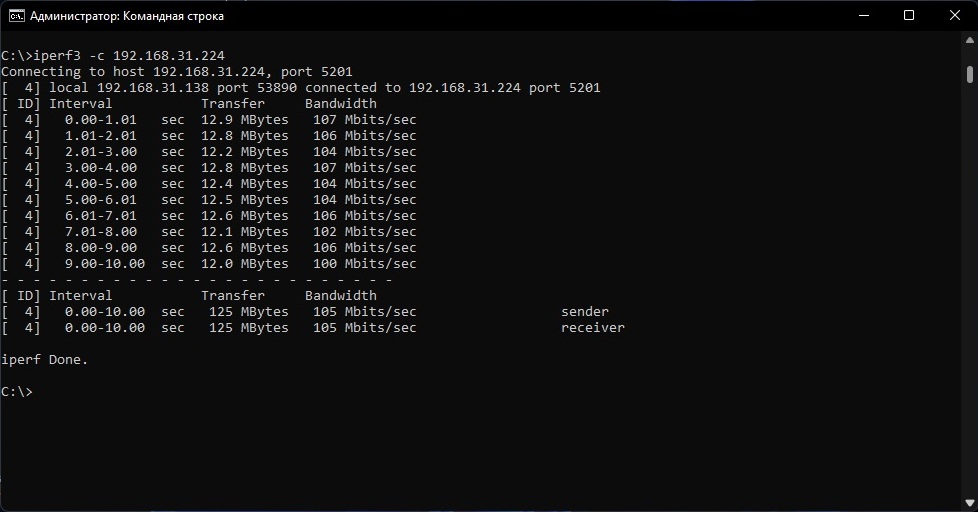Minimize the Command Prompt window
The image size is (978, 512).
point(863,16)
